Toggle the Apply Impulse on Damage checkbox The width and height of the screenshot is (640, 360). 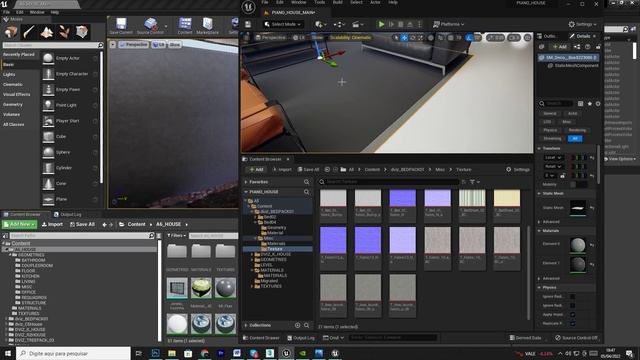573,314
